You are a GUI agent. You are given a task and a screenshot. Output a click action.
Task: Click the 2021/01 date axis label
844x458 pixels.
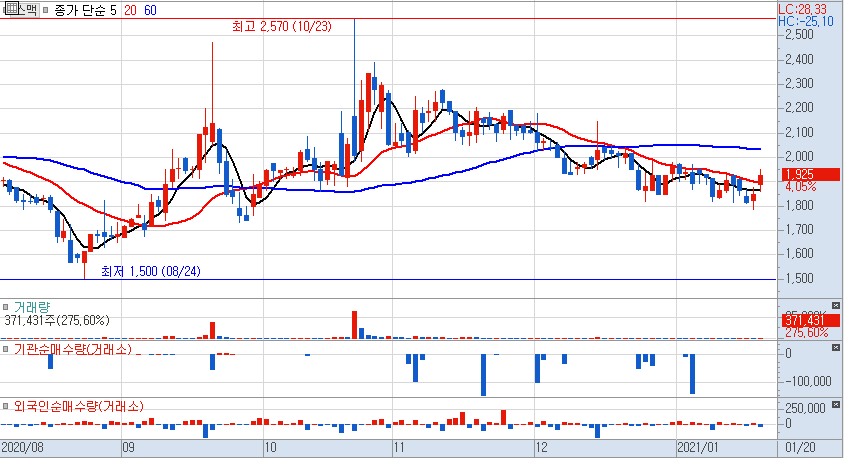pyautogui.click(x=698, y=447)
